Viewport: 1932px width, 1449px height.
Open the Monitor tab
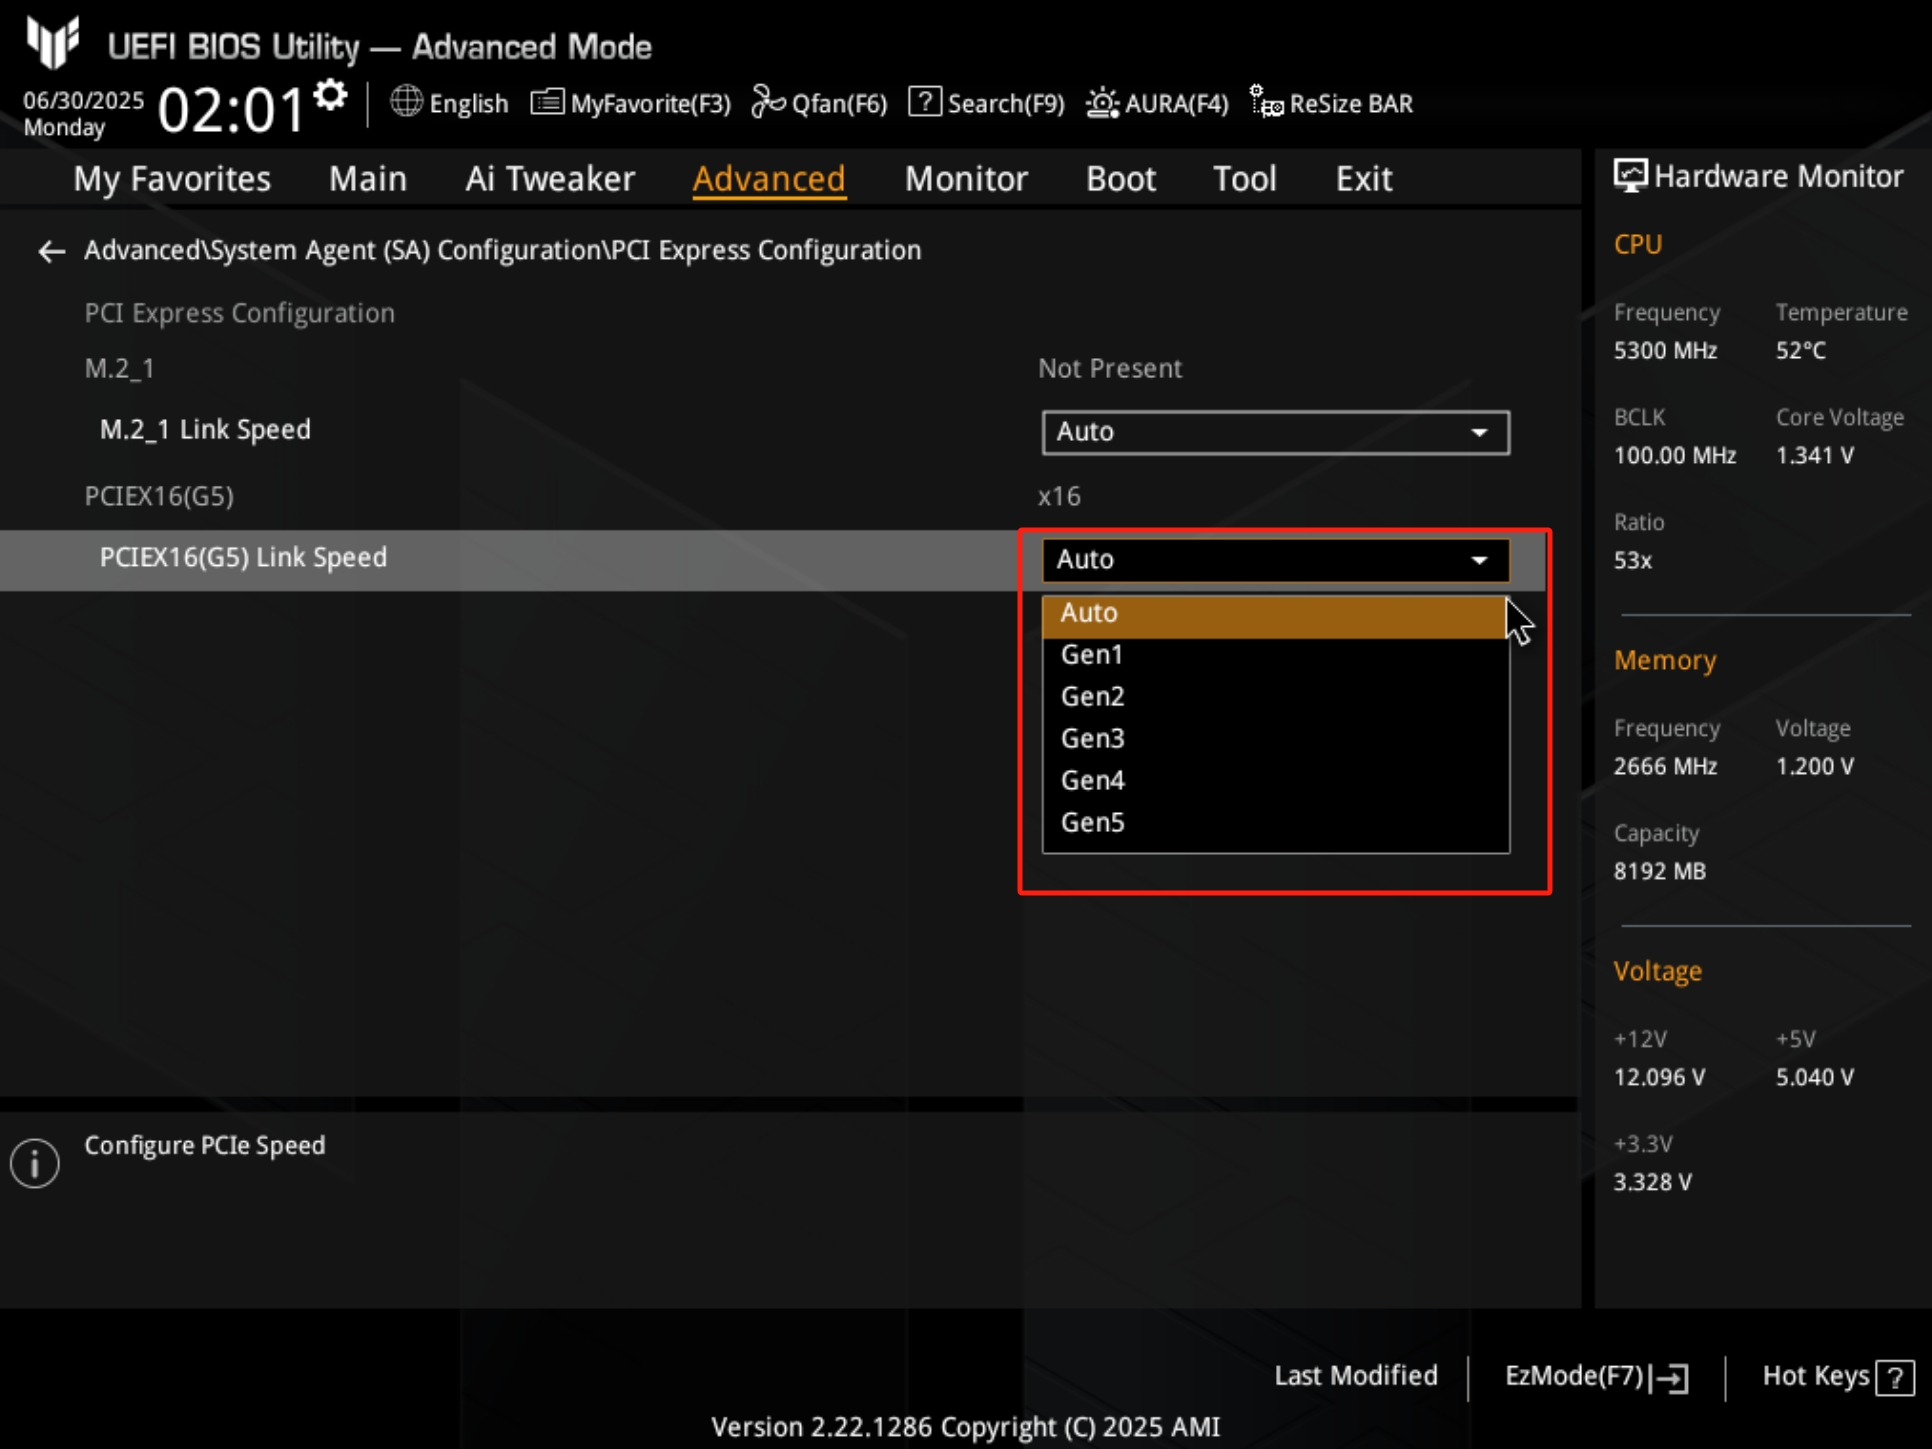tap(965, 179)
